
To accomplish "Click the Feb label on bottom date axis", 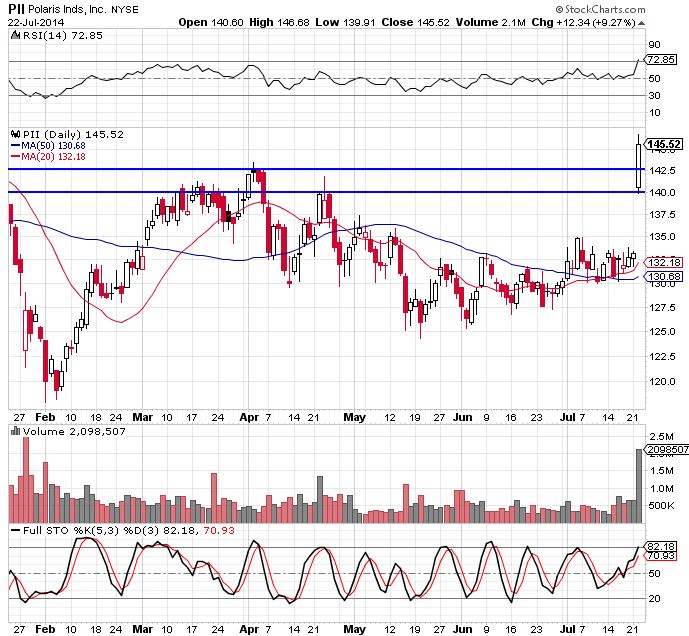I will click(45, 629).
